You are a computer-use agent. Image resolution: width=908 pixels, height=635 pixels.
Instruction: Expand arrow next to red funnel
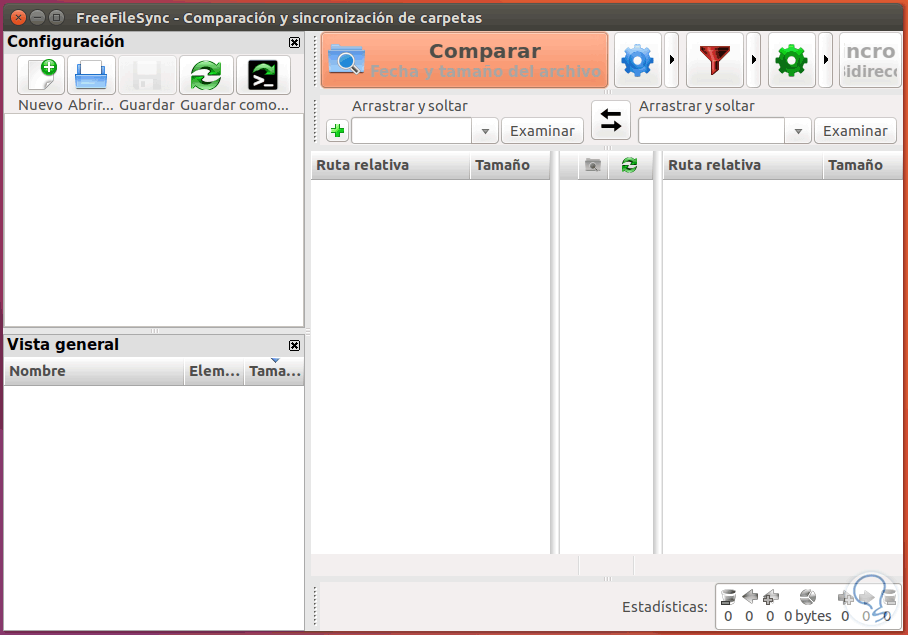753,60
